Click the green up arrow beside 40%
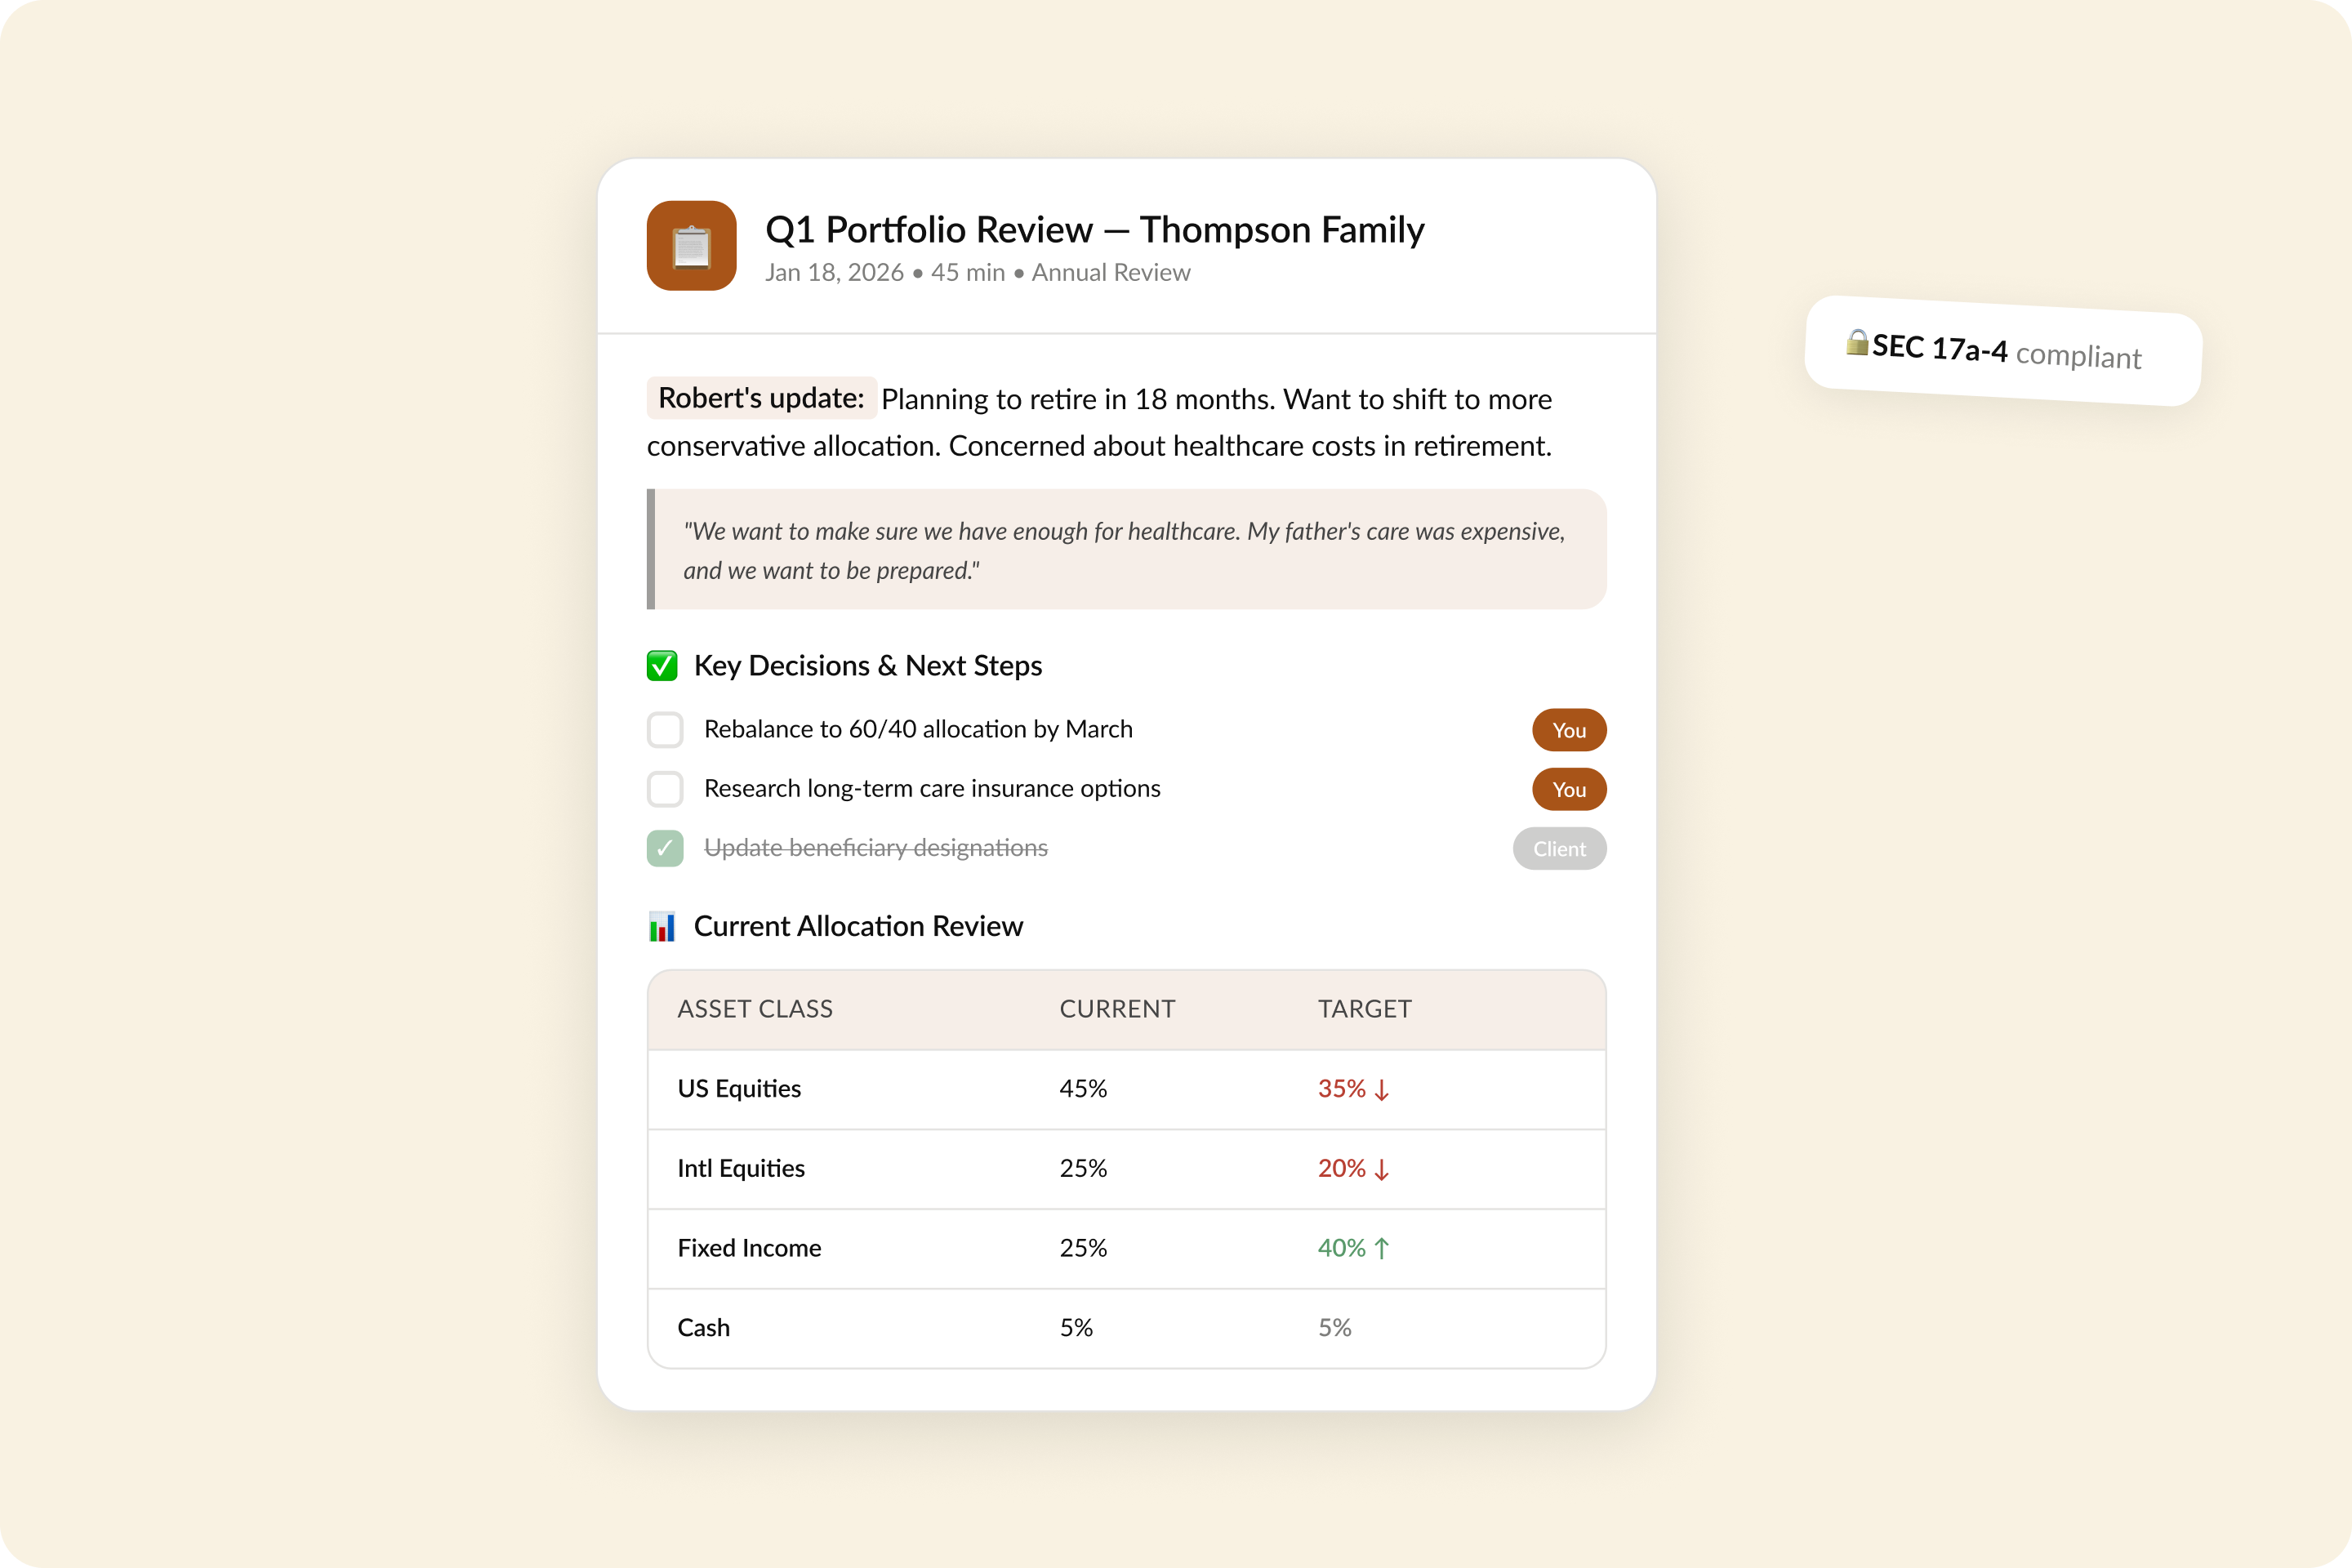This screenshot has height=1568, width=2352. (x=1381, y=1248)
